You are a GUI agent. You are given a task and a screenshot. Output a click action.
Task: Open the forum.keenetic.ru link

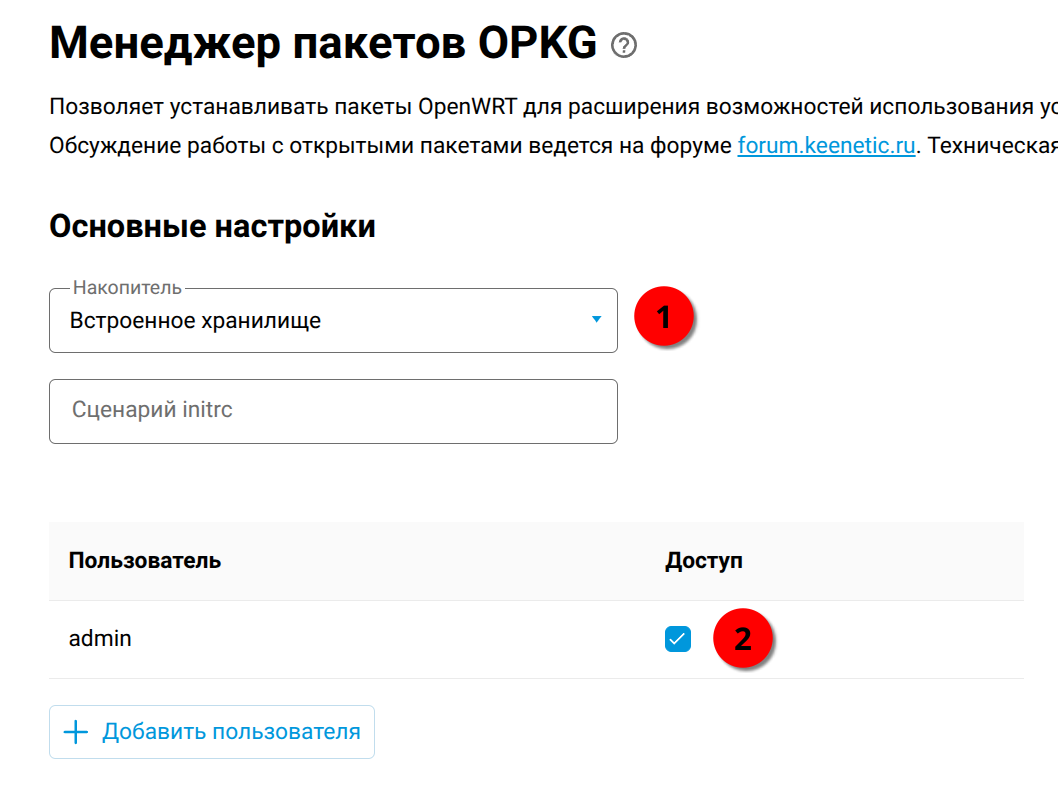(826, 146)
